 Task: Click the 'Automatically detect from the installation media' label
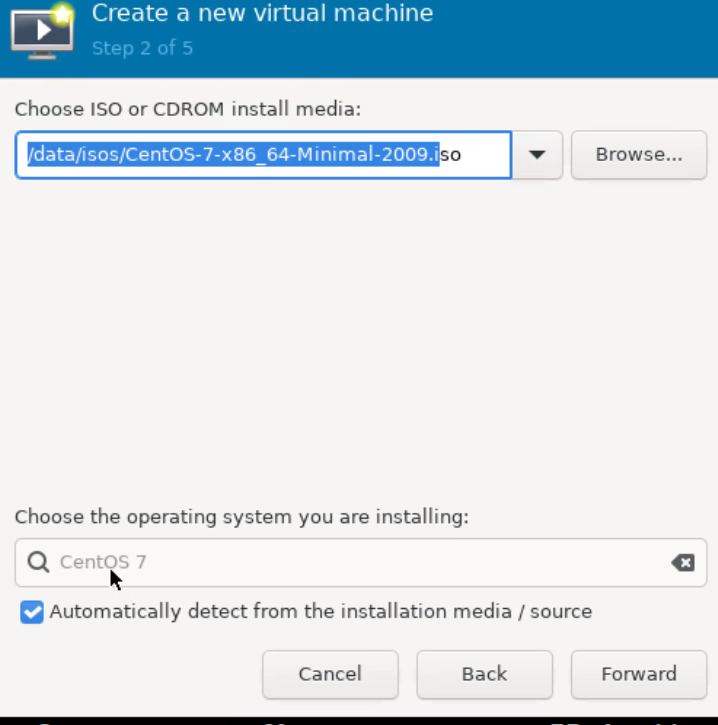point(320,612)
